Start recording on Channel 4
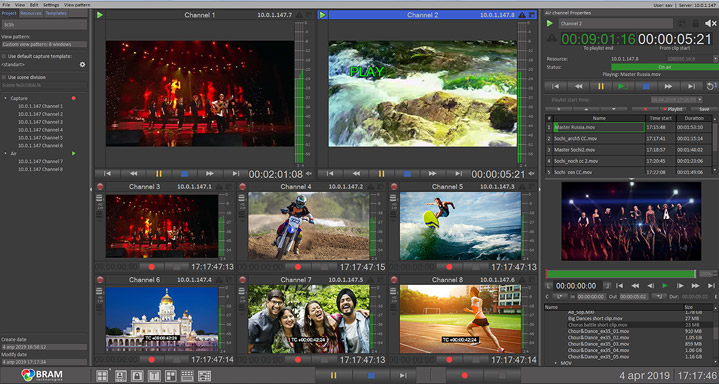 click(x=298, y=267)
